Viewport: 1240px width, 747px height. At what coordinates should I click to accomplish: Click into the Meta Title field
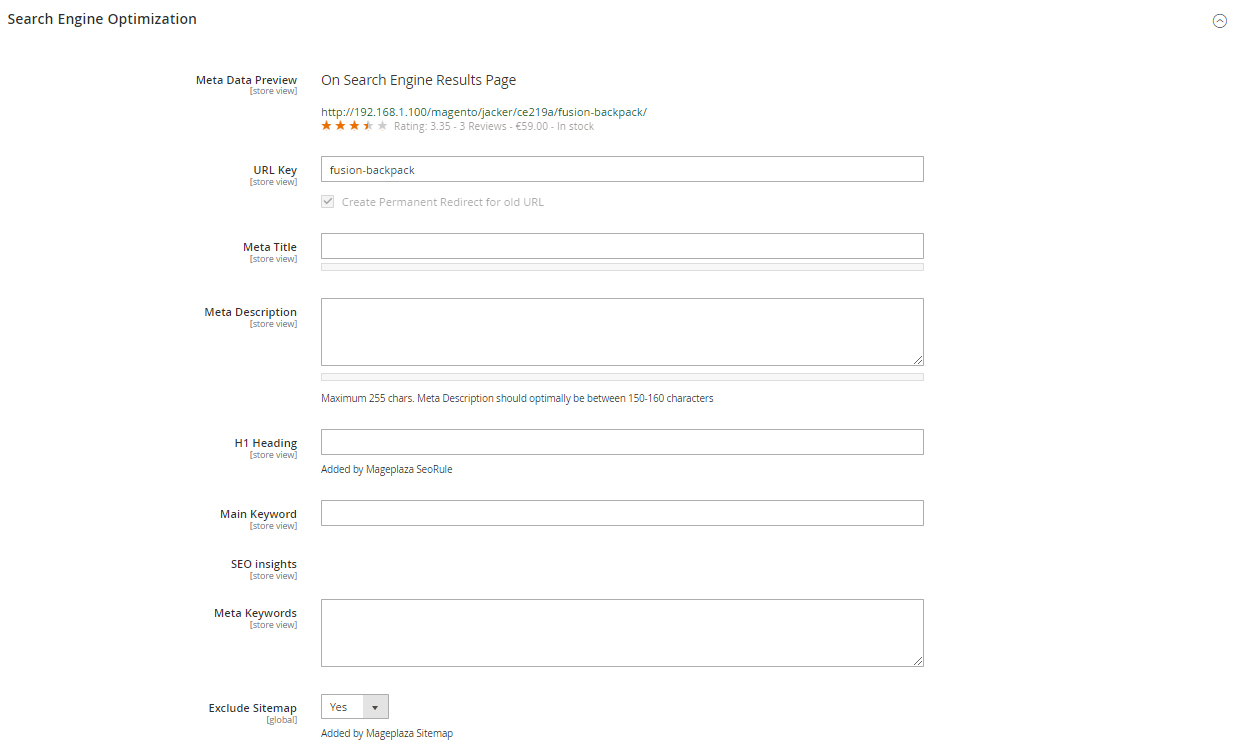[x=622, y=246]
